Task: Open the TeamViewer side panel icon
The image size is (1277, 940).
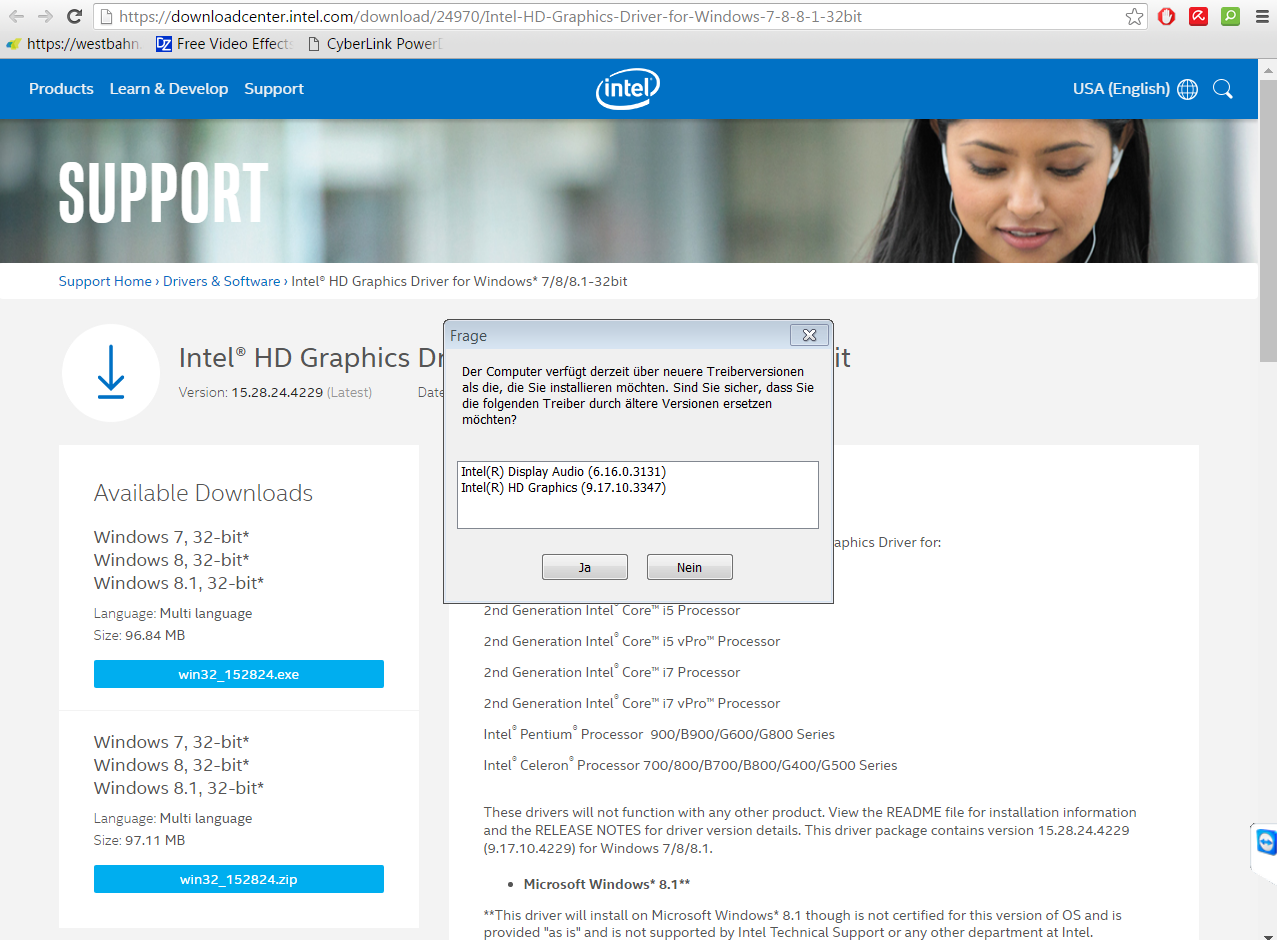Action: [1266, 843]
